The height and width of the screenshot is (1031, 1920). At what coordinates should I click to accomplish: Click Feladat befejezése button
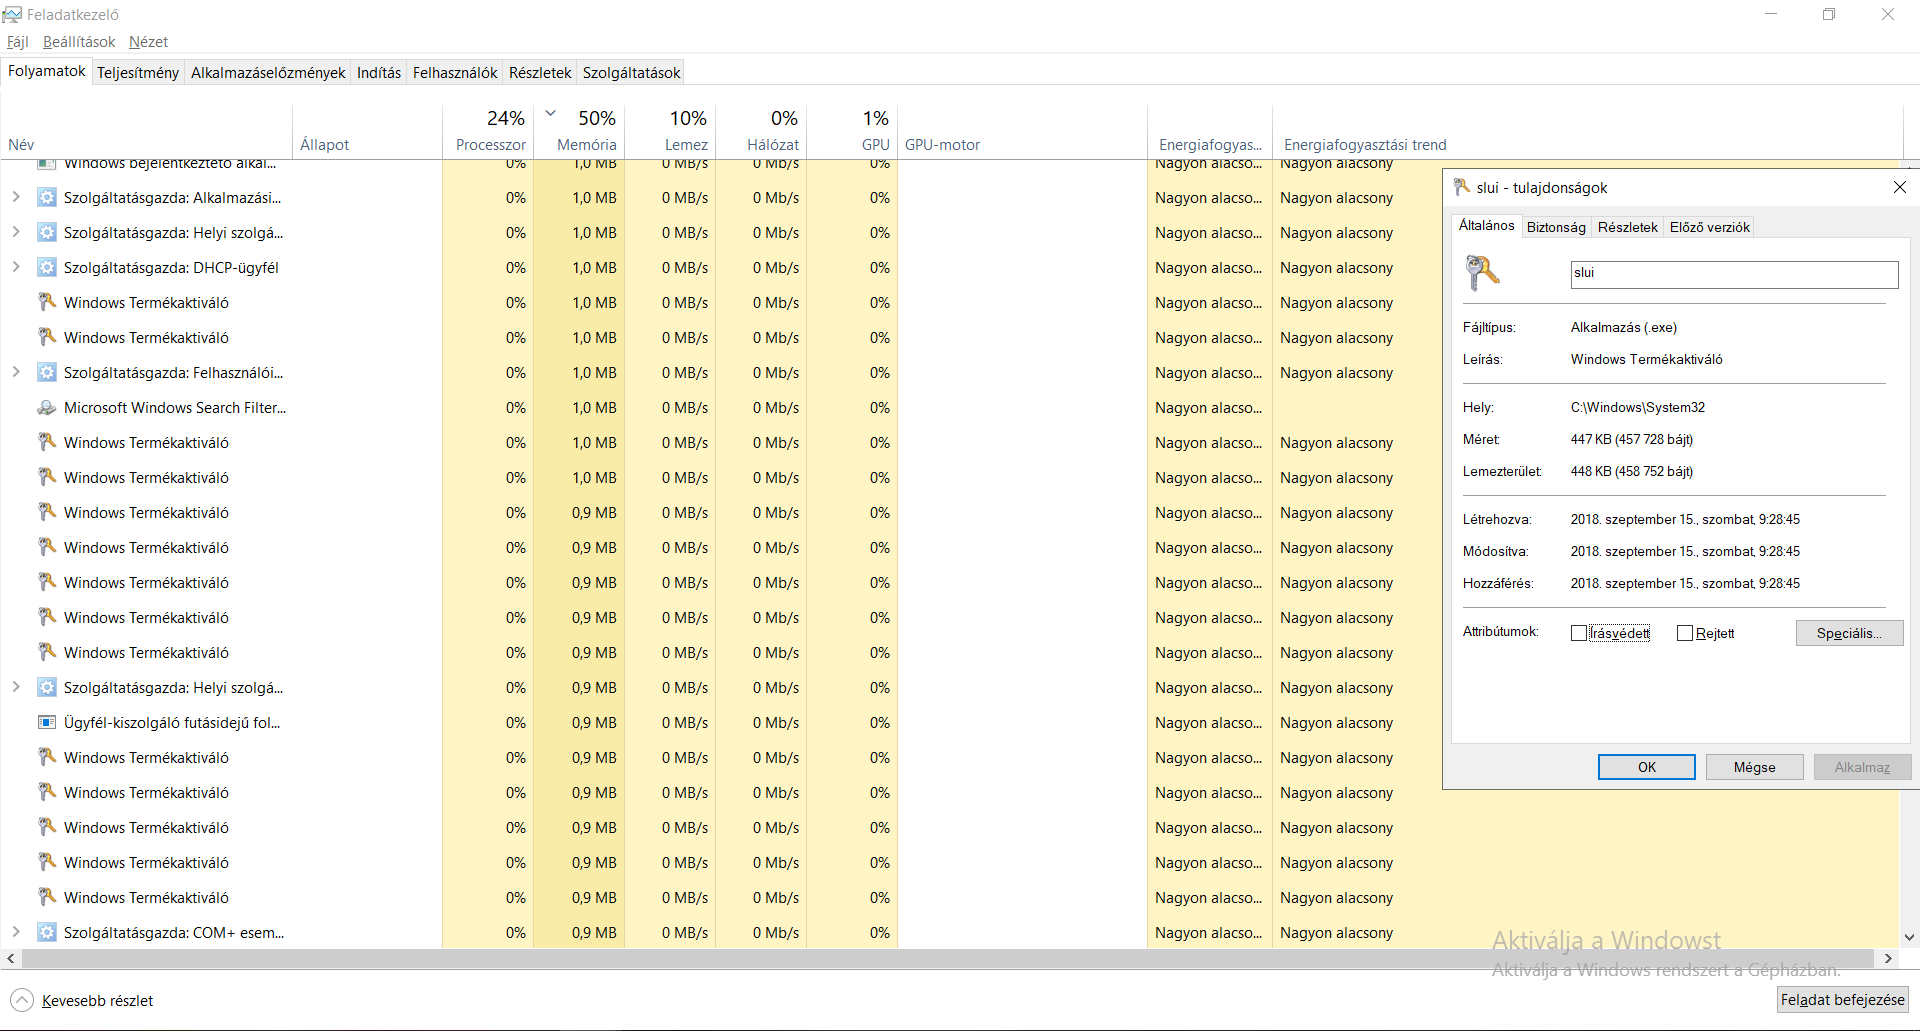pyautogui.click(x=1843, y=1000)
